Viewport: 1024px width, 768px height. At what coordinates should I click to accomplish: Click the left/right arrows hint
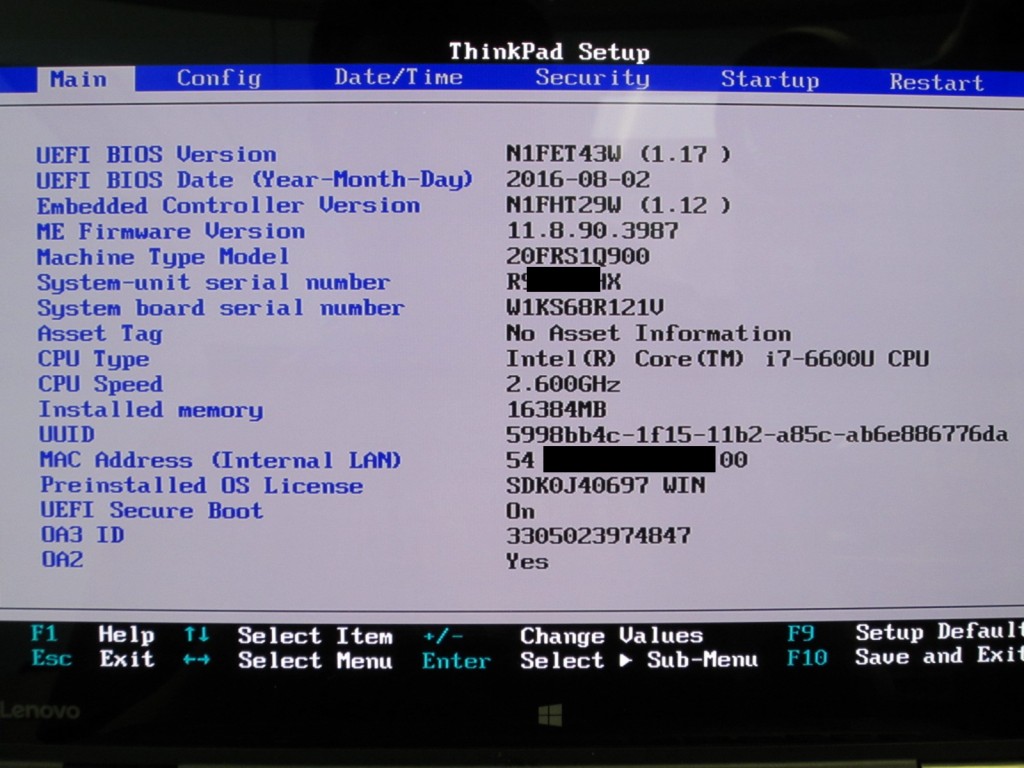[x=197, y=660]
